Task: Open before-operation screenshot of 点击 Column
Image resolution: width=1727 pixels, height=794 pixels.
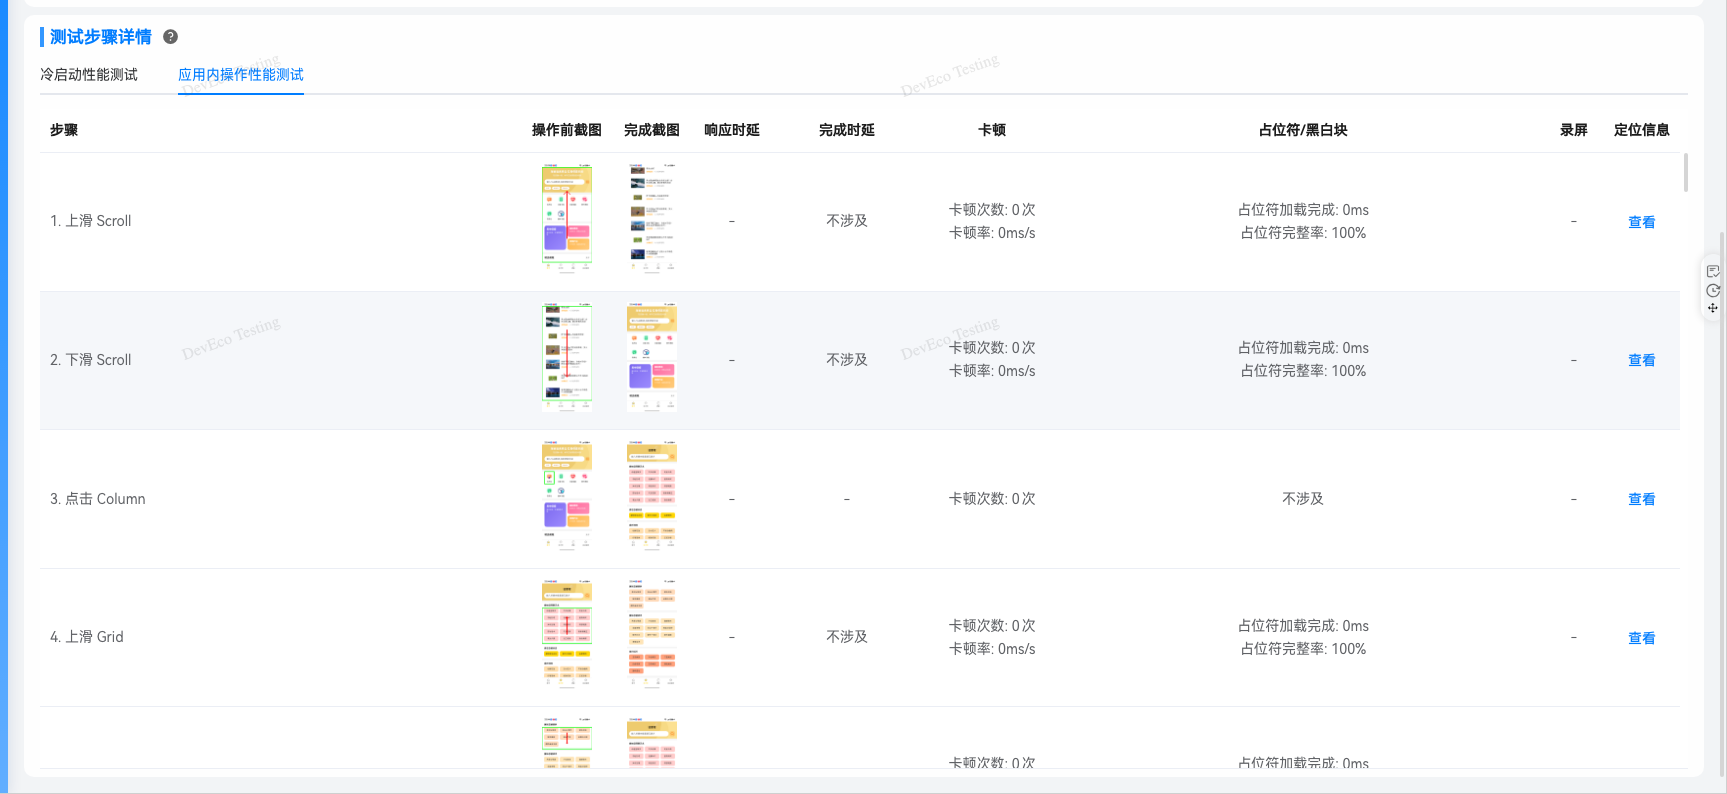Action: (x=567, y=495)
